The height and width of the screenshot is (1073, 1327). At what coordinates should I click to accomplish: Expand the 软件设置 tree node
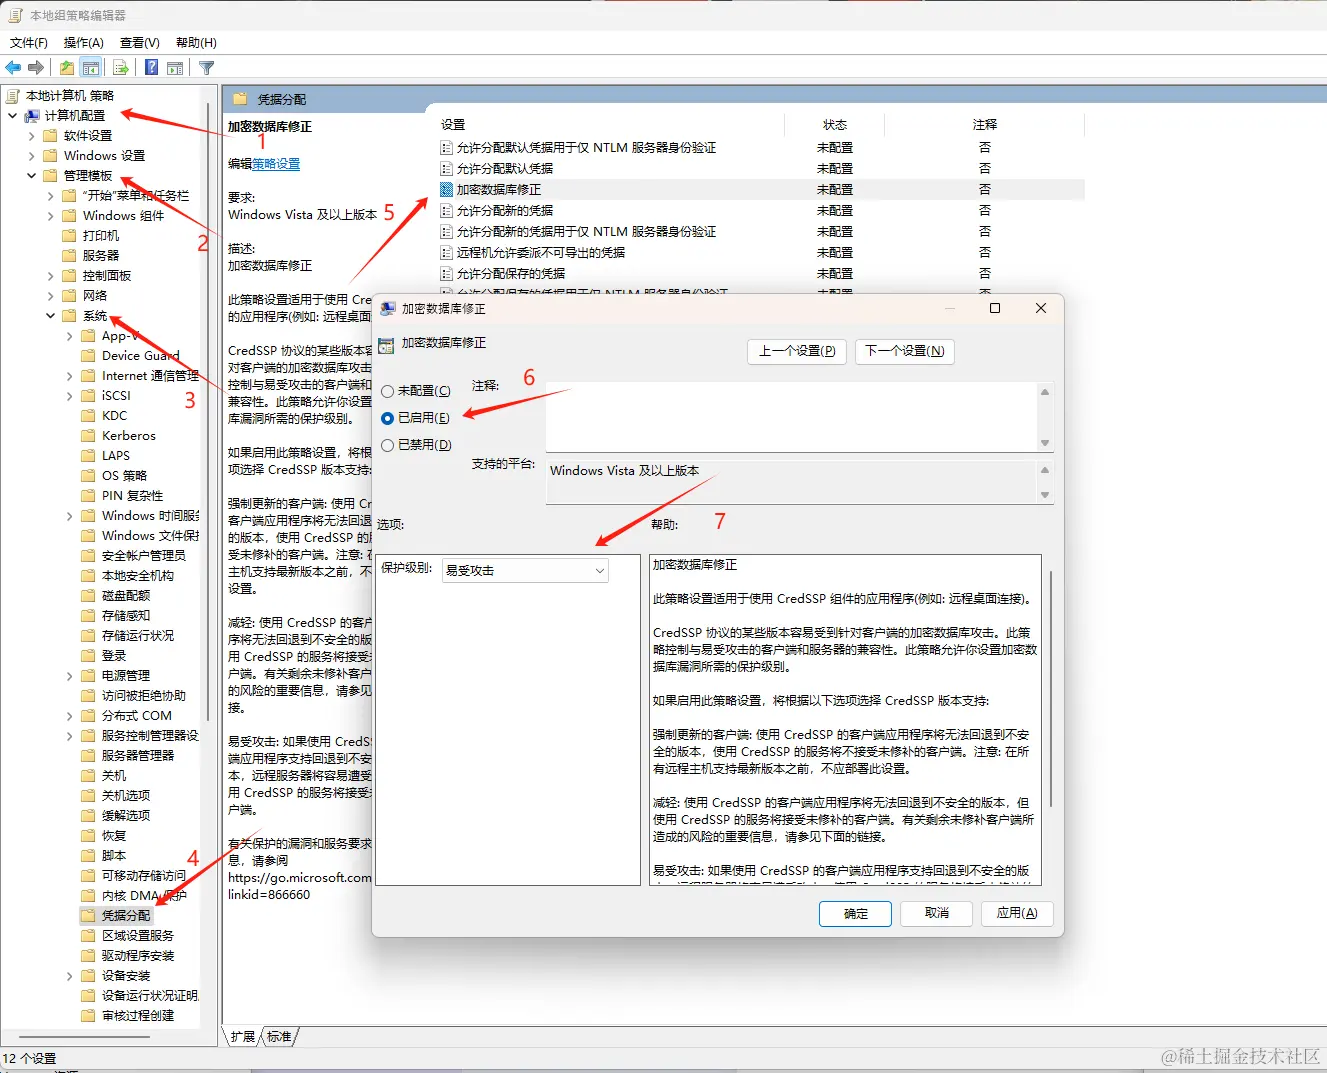point(31,136)
